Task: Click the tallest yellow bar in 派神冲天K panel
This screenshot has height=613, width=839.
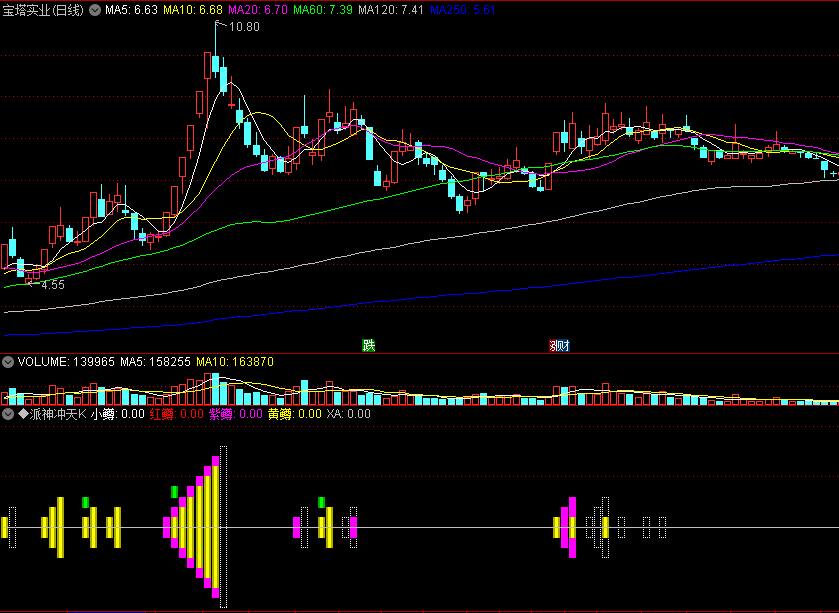Action: click(216, 527)
